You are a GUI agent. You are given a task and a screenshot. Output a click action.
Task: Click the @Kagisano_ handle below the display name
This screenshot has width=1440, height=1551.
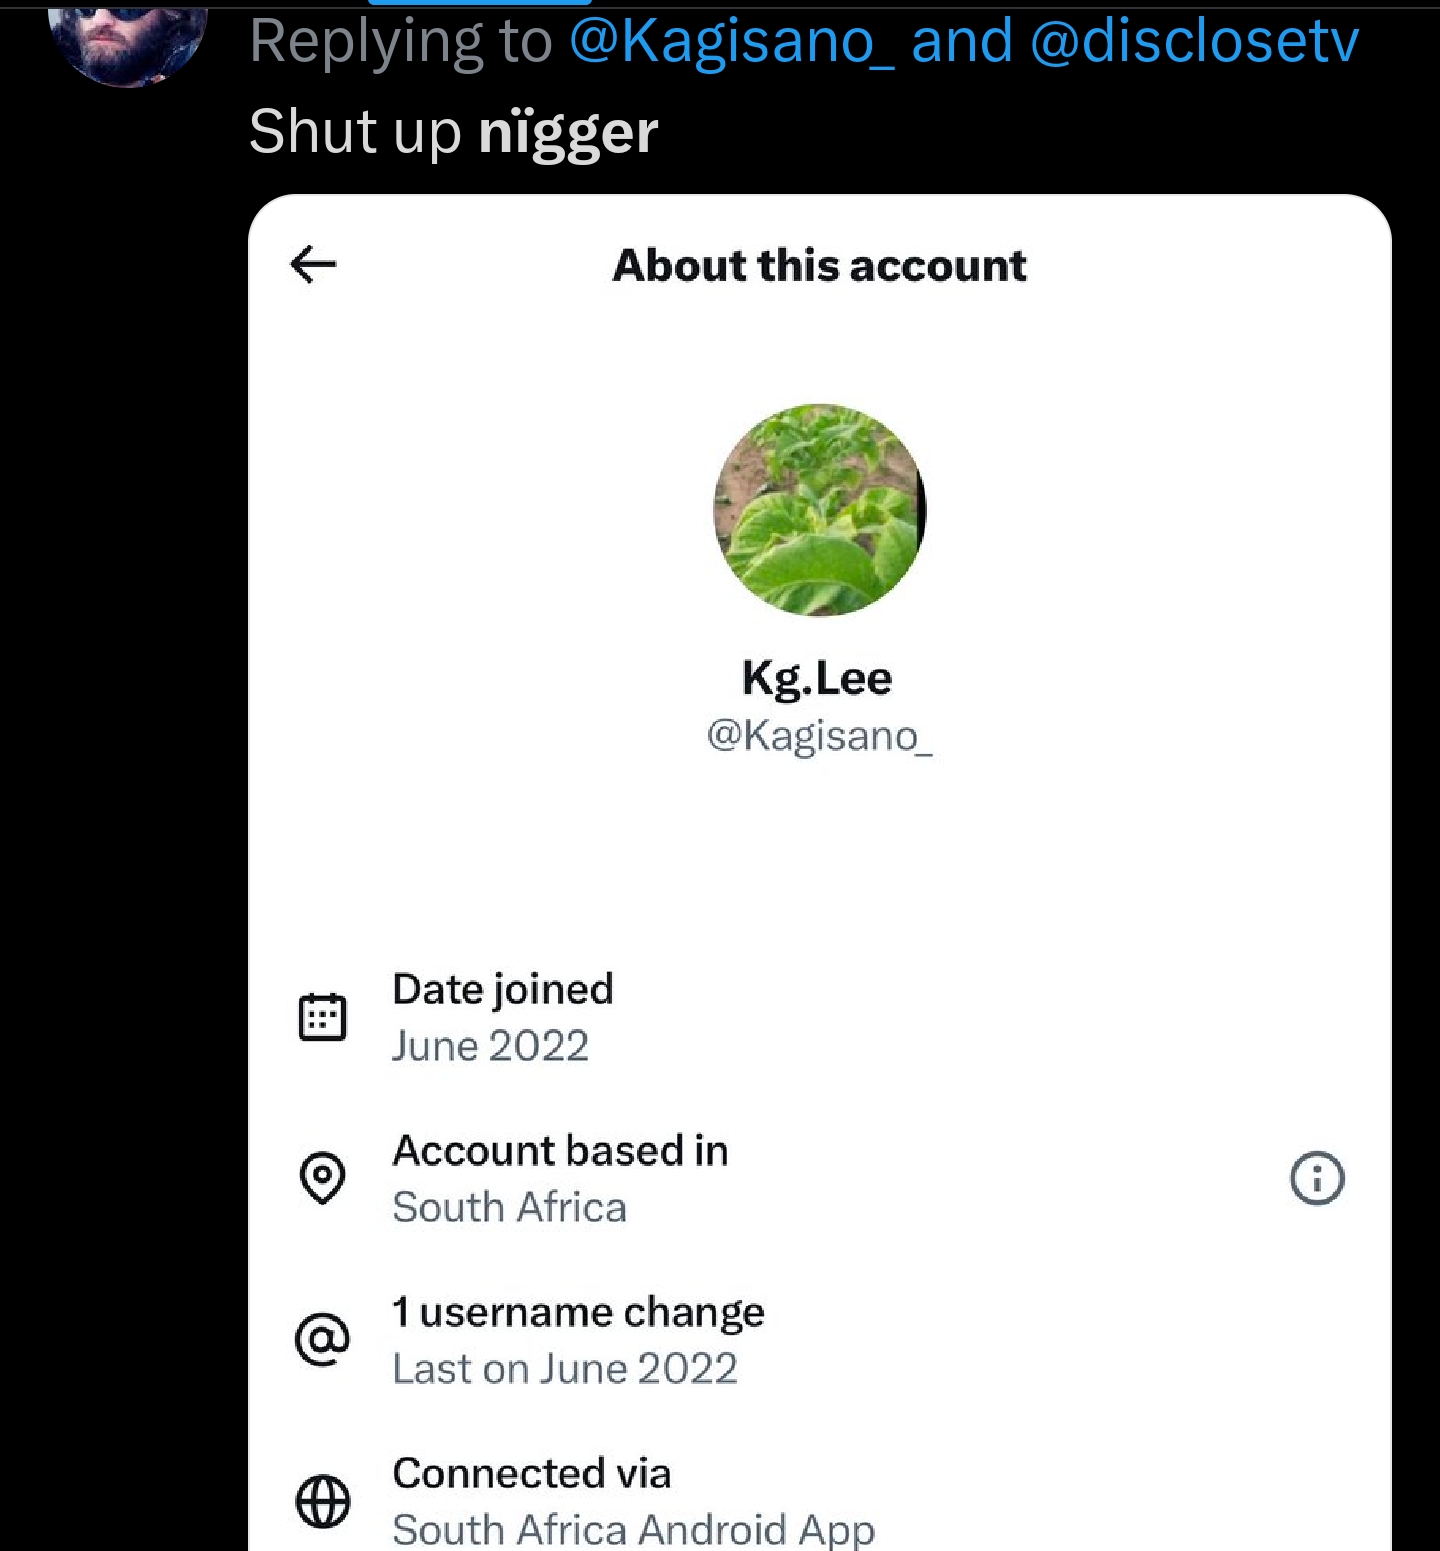click(x=819, y=740)
